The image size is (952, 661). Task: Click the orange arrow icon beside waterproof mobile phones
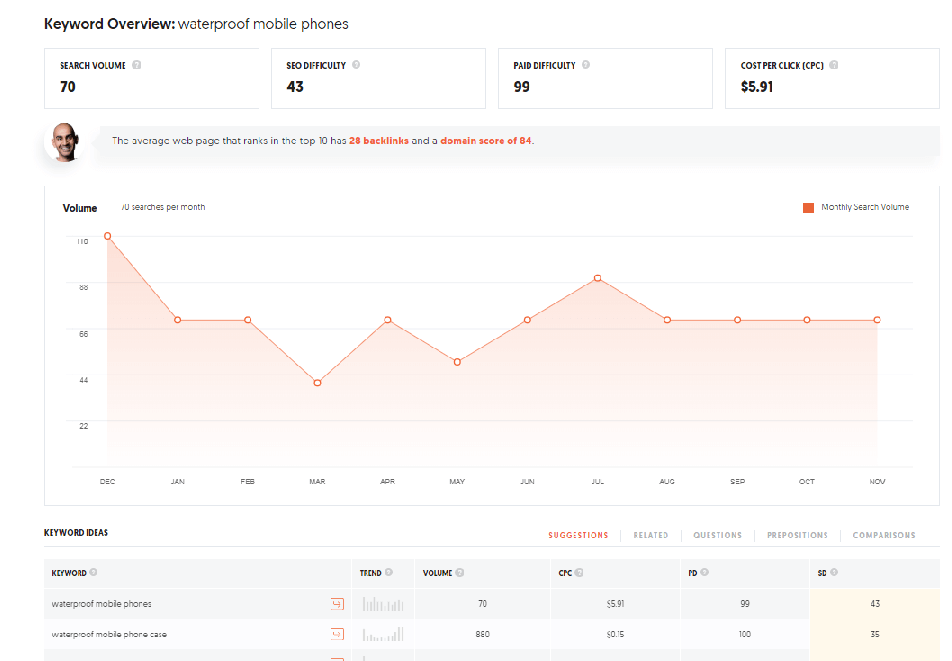coord(337,603)
